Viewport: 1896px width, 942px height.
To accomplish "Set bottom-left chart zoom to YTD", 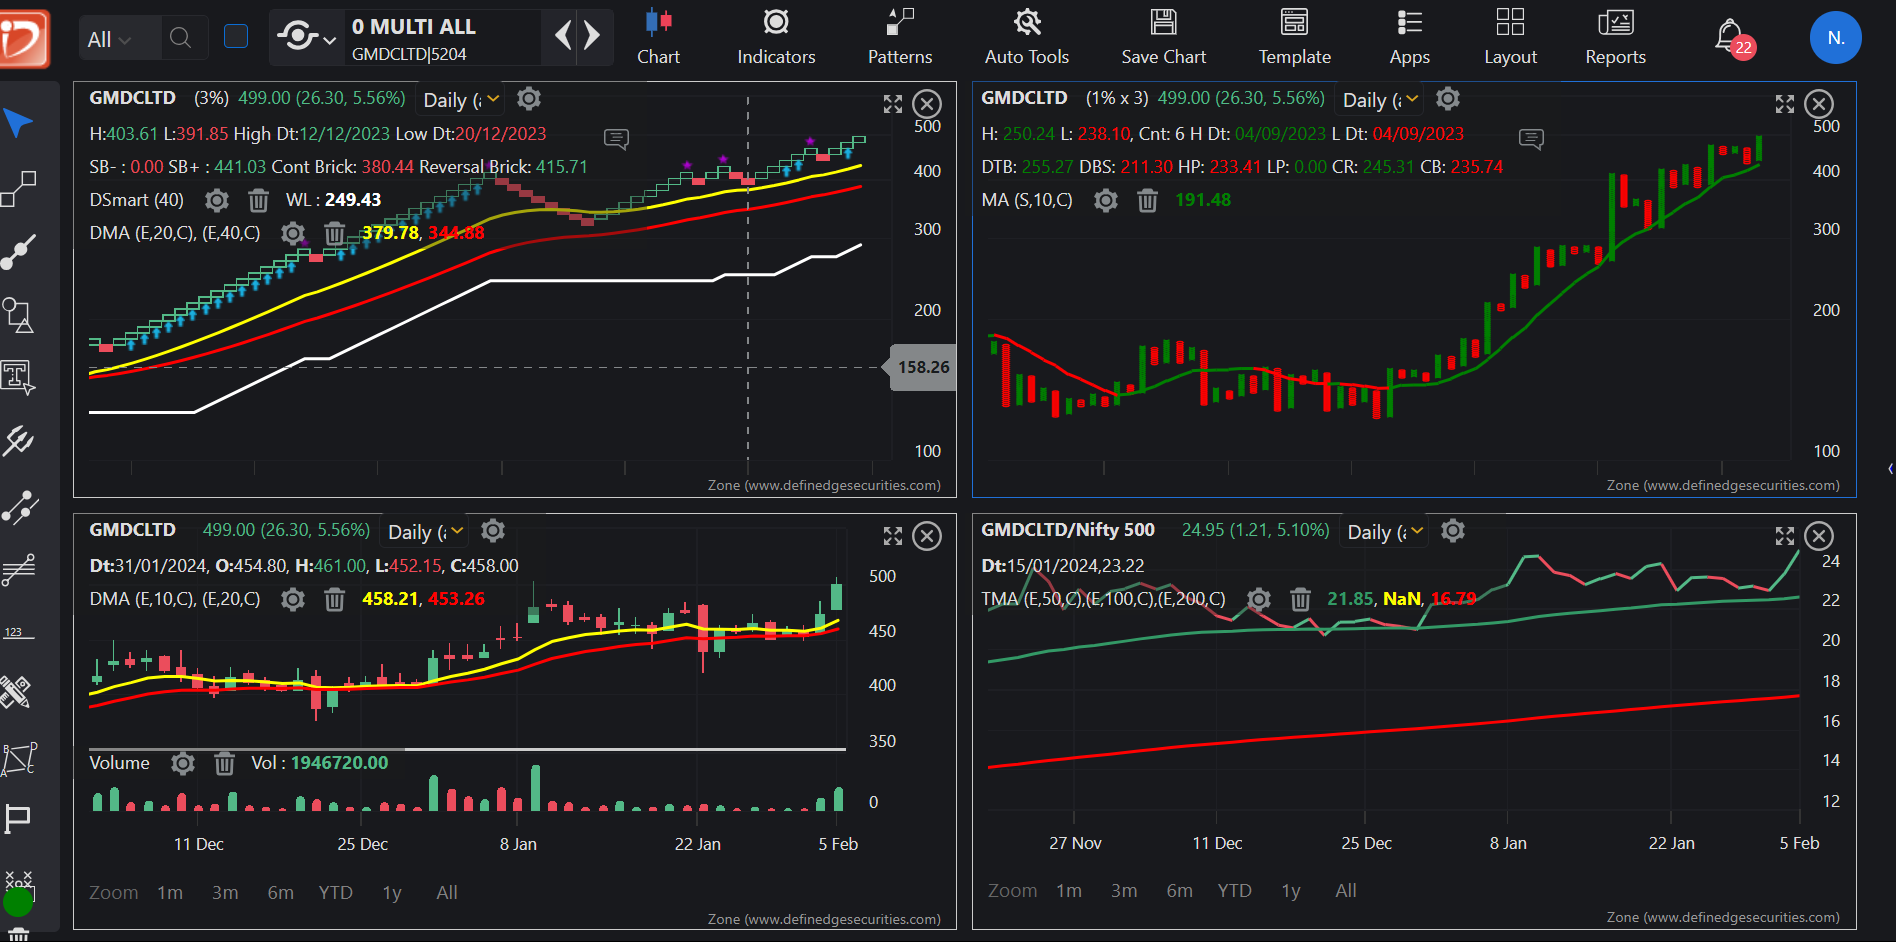I will coord(336,893).
